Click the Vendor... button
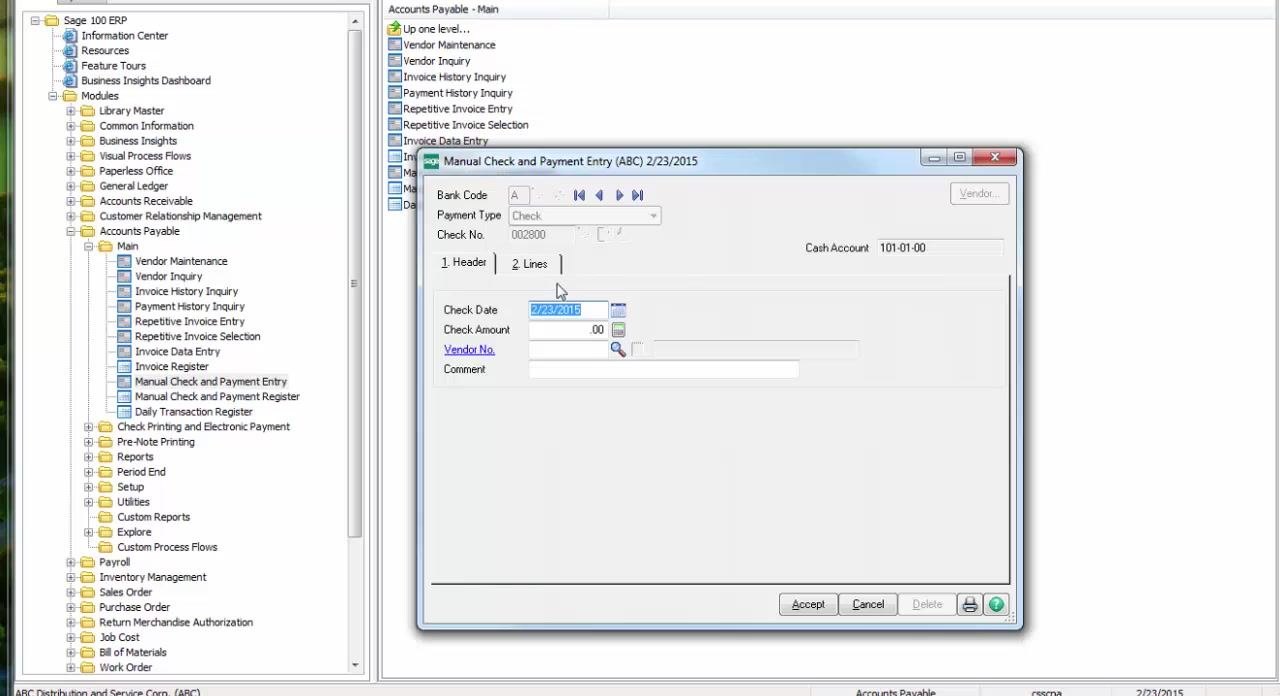The height and width of the screenshot is (696, 1280). [x=979, y=194]
